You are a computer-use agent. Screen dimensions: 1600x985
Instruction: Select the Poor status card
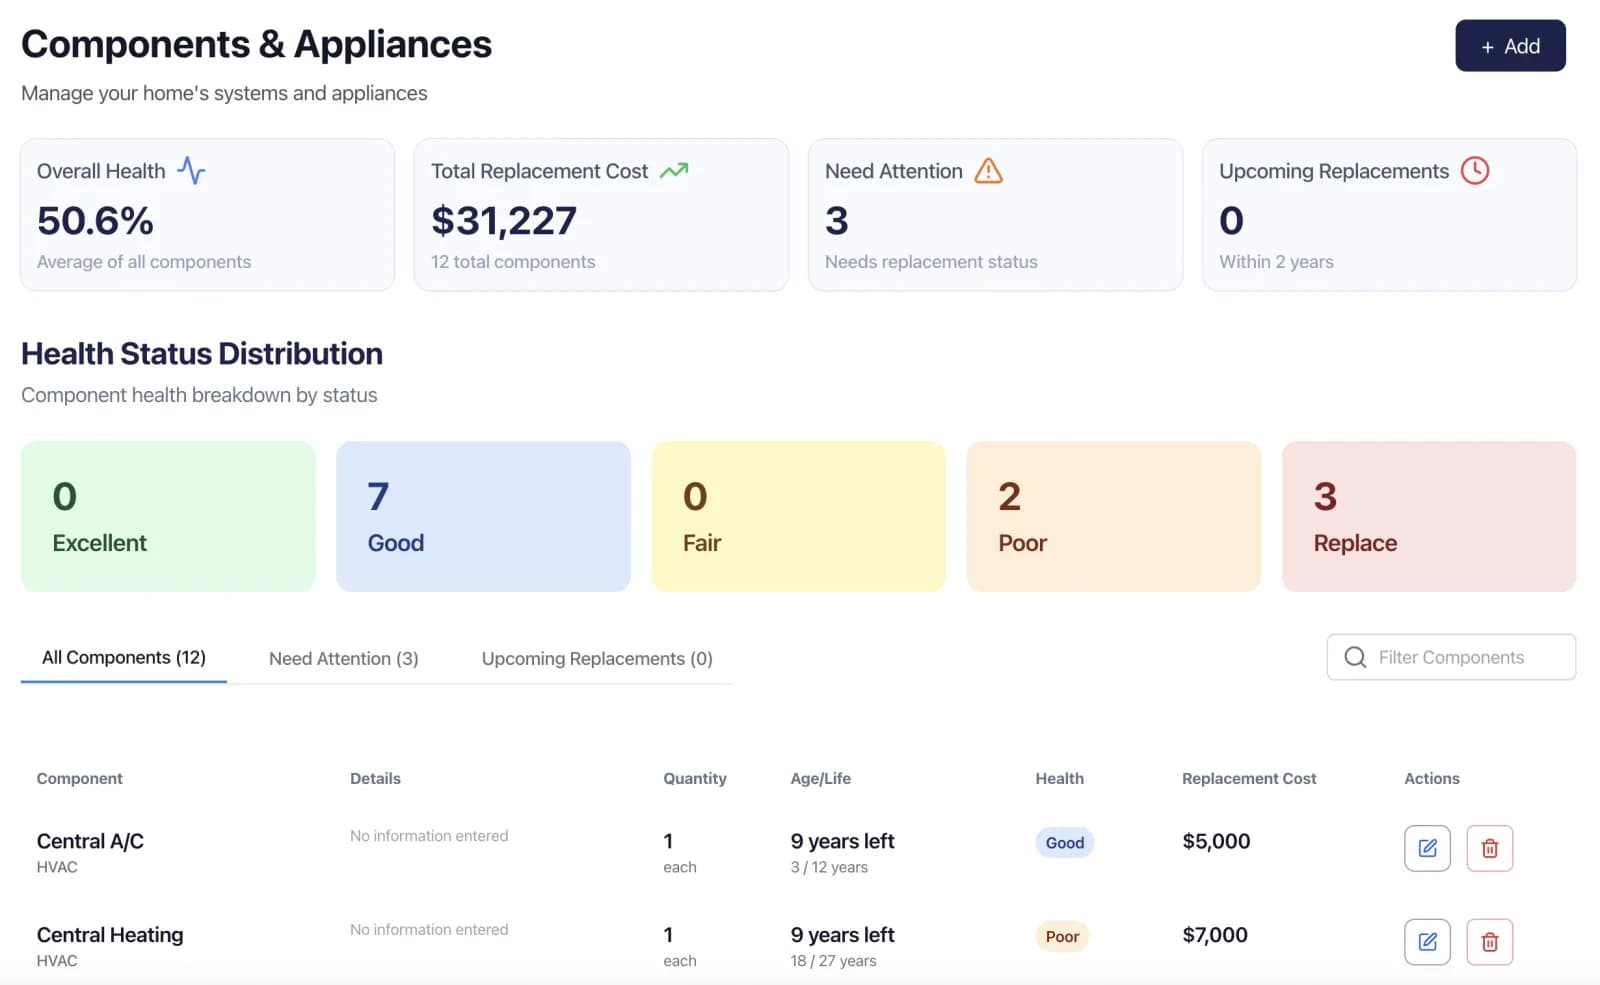(1113, 516)
